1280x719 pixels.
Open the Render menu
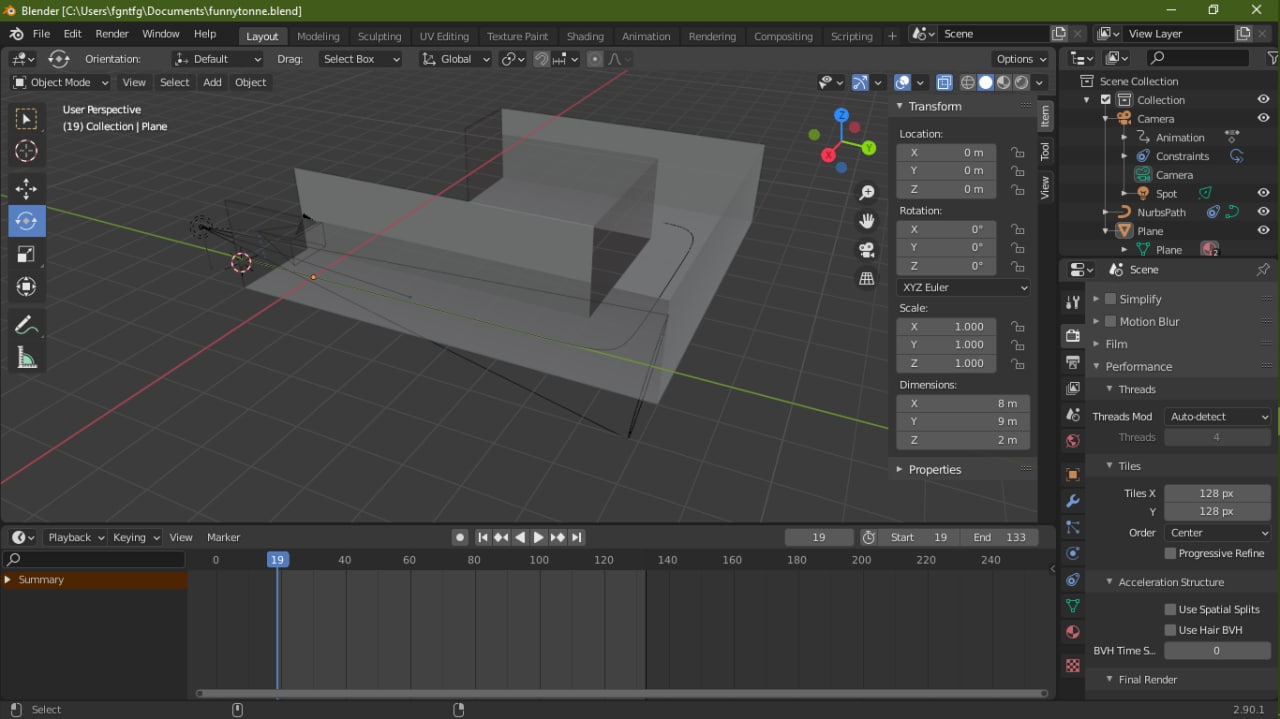coord(112,34)
